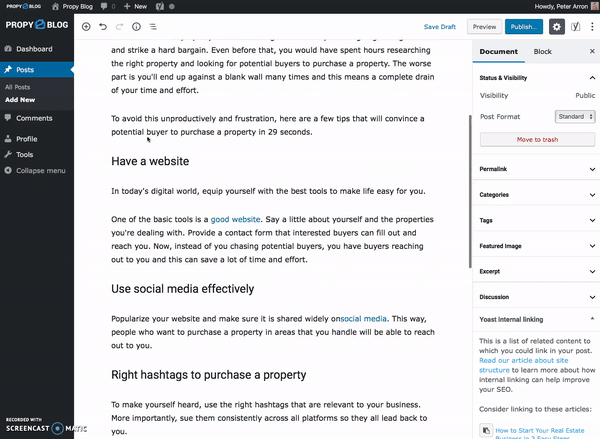The width and height of the screenshot is (600, 439).
Task: Open the Yoast SEO icon panel
Action: coord(576,27)
